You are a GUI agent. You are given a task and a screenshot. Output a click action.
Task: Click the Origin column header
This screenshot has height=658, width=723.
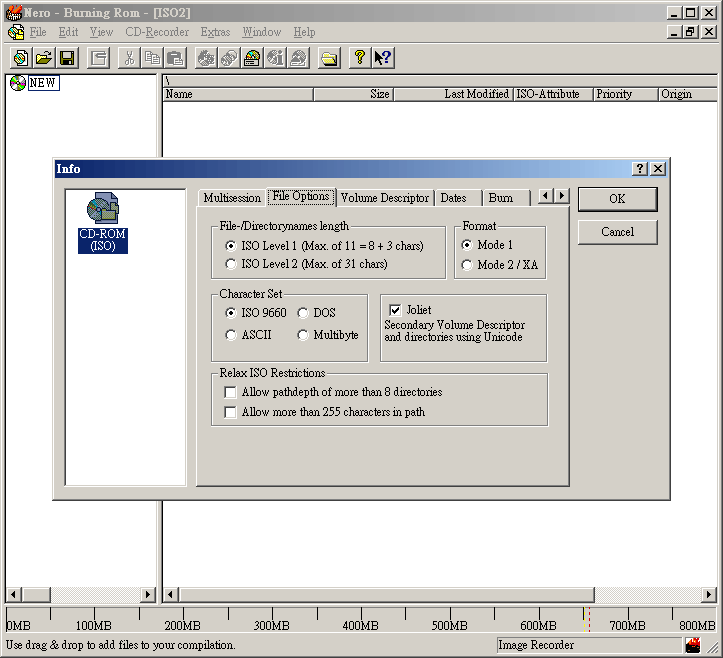pos(687,94)
